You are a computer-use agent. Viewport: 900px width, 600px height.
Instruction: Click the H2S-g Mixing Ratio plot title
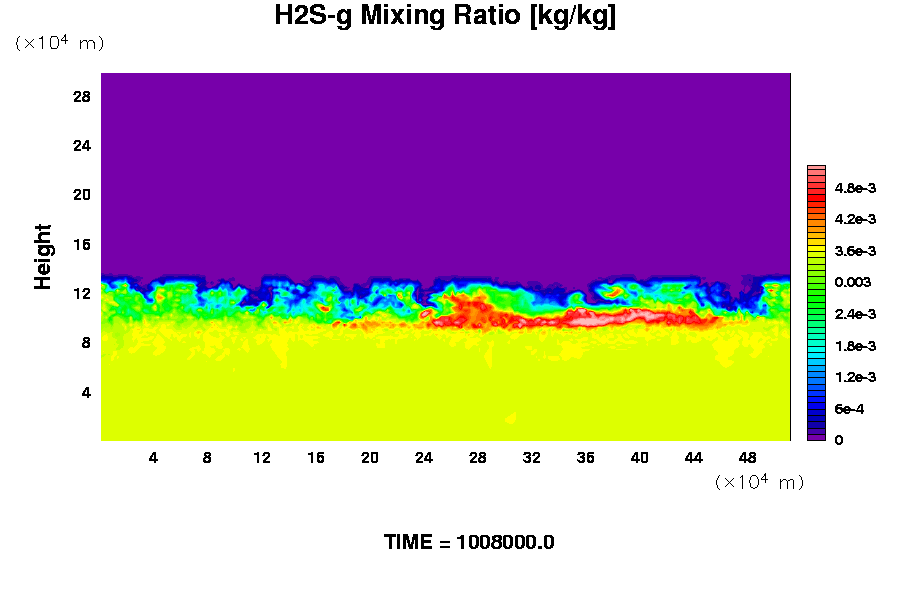point(445,17)
